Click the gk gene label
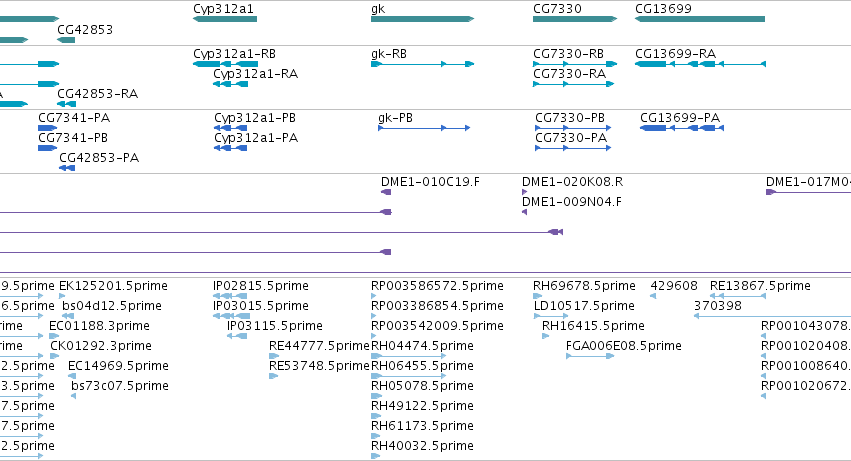 378,9
